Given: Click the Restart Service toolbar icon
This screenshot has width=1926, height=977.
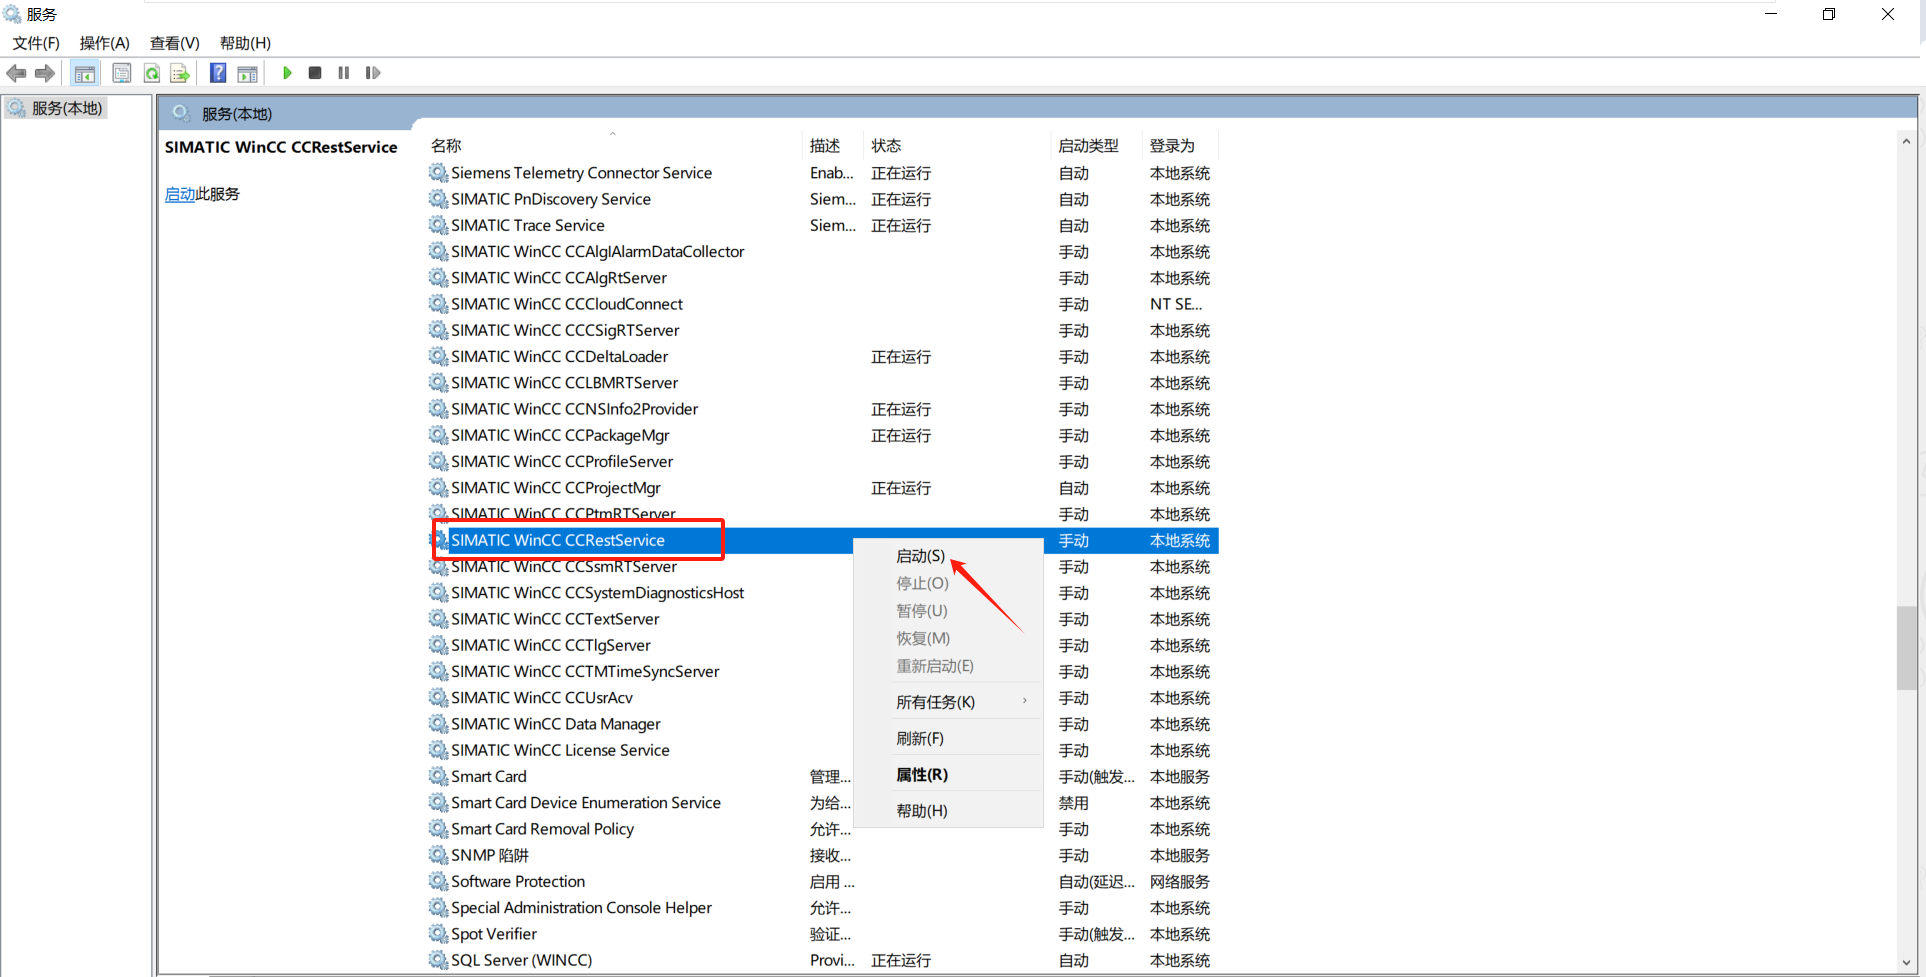Looking at the screenshot, I should point(373,73).
